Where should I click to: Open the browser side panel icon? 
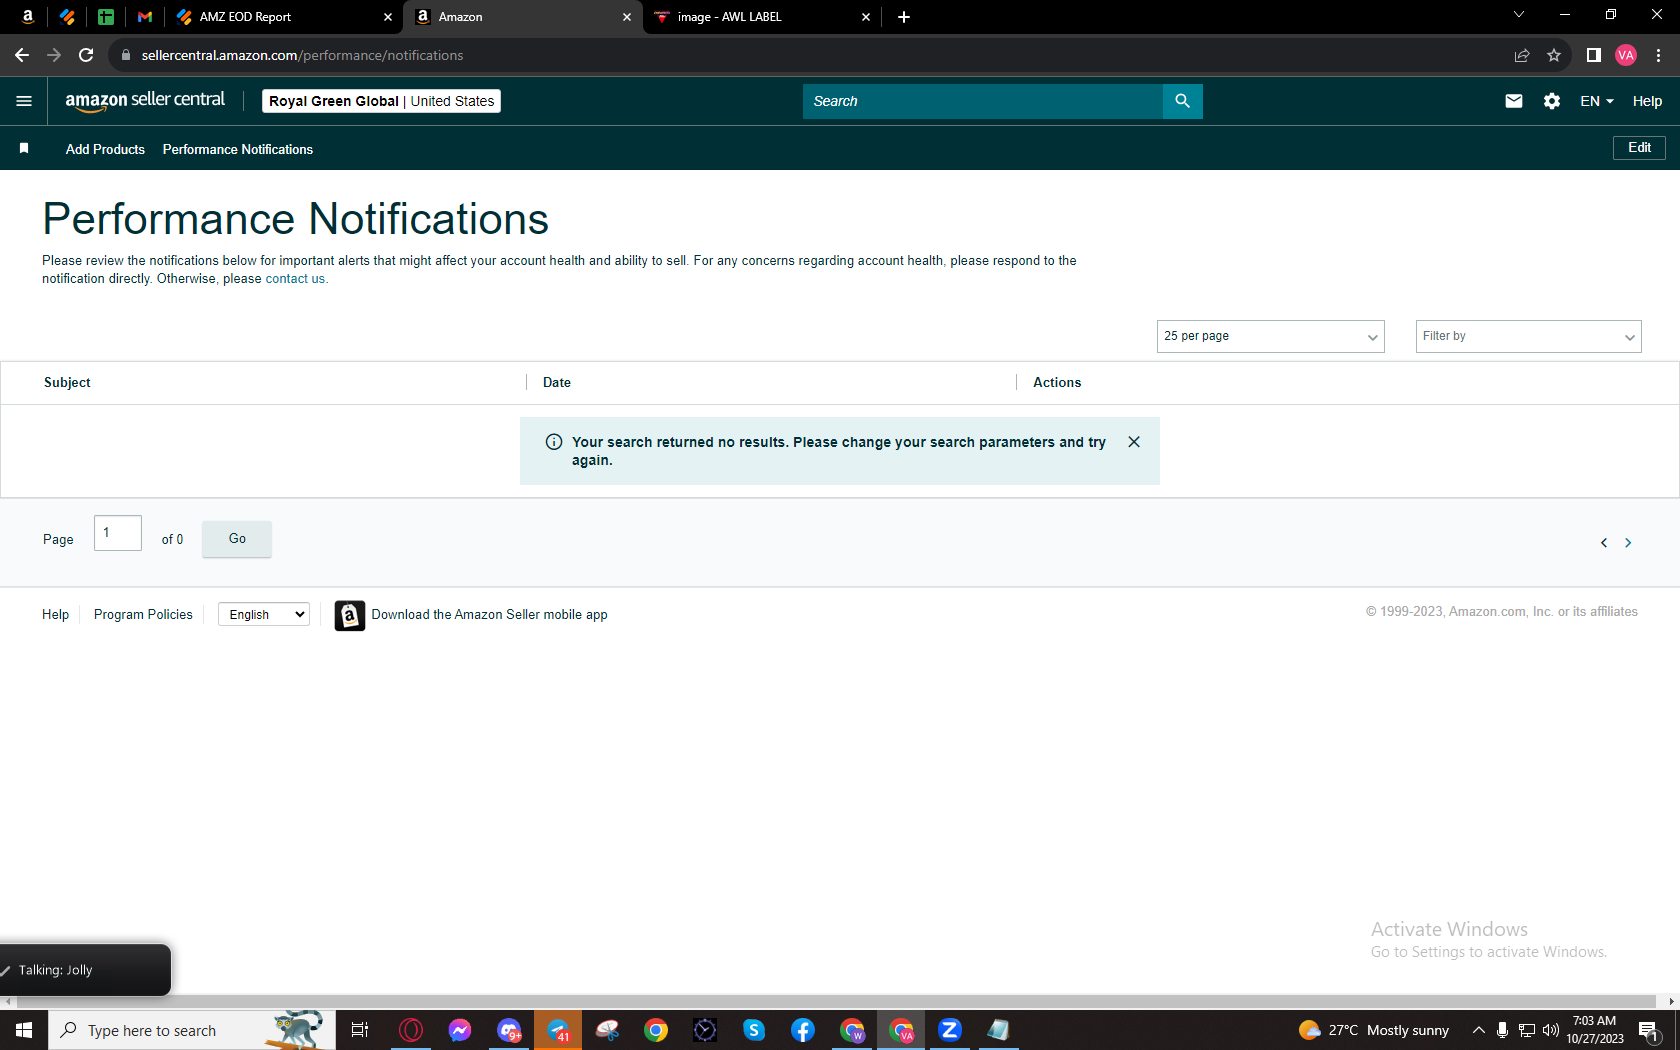pyautogui.click(x=1594, y=55)
